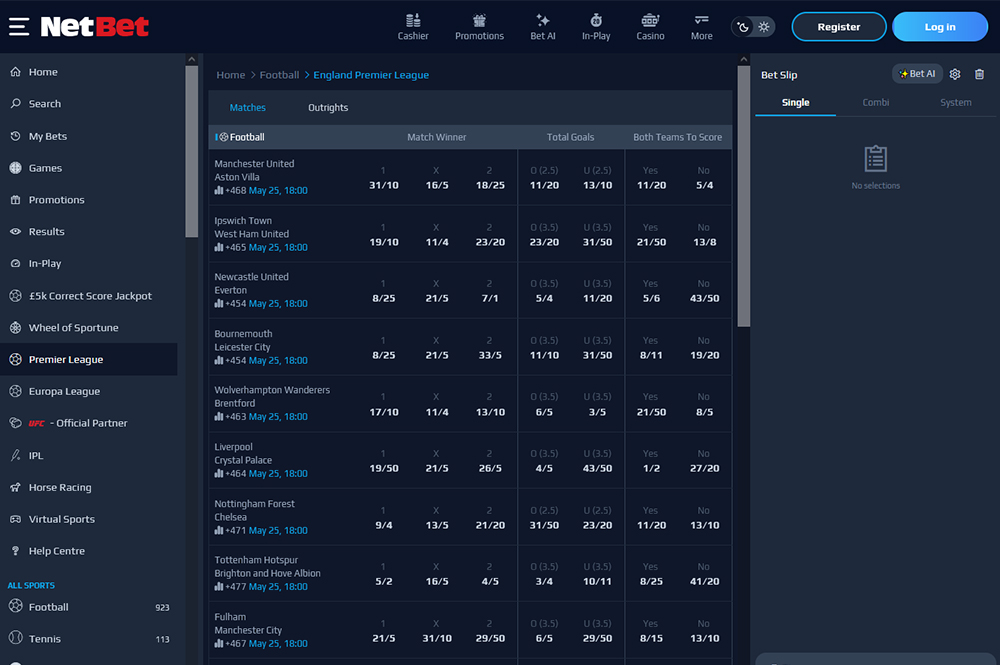Open Virtual Sports in the sidebar
Screen dimensions: 1000x665
[x=89, y=519]
